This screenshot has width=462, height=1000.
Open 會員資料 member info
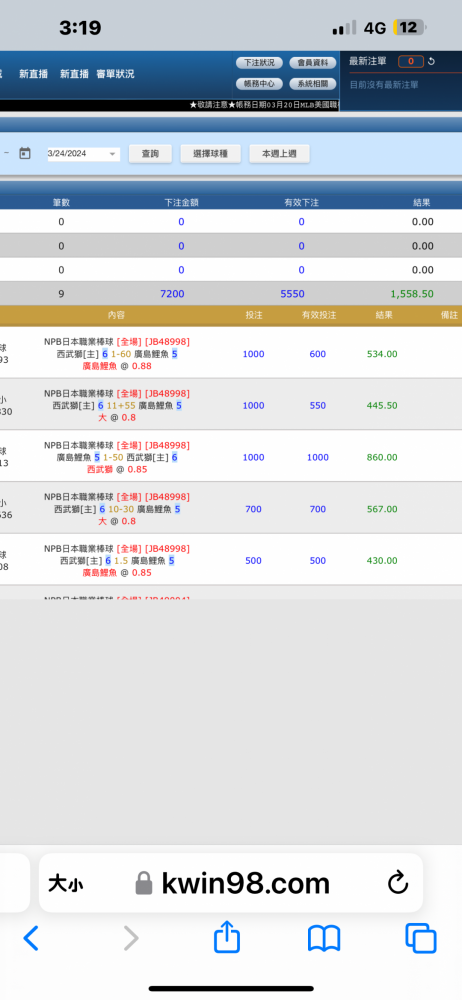click(313, 62)
